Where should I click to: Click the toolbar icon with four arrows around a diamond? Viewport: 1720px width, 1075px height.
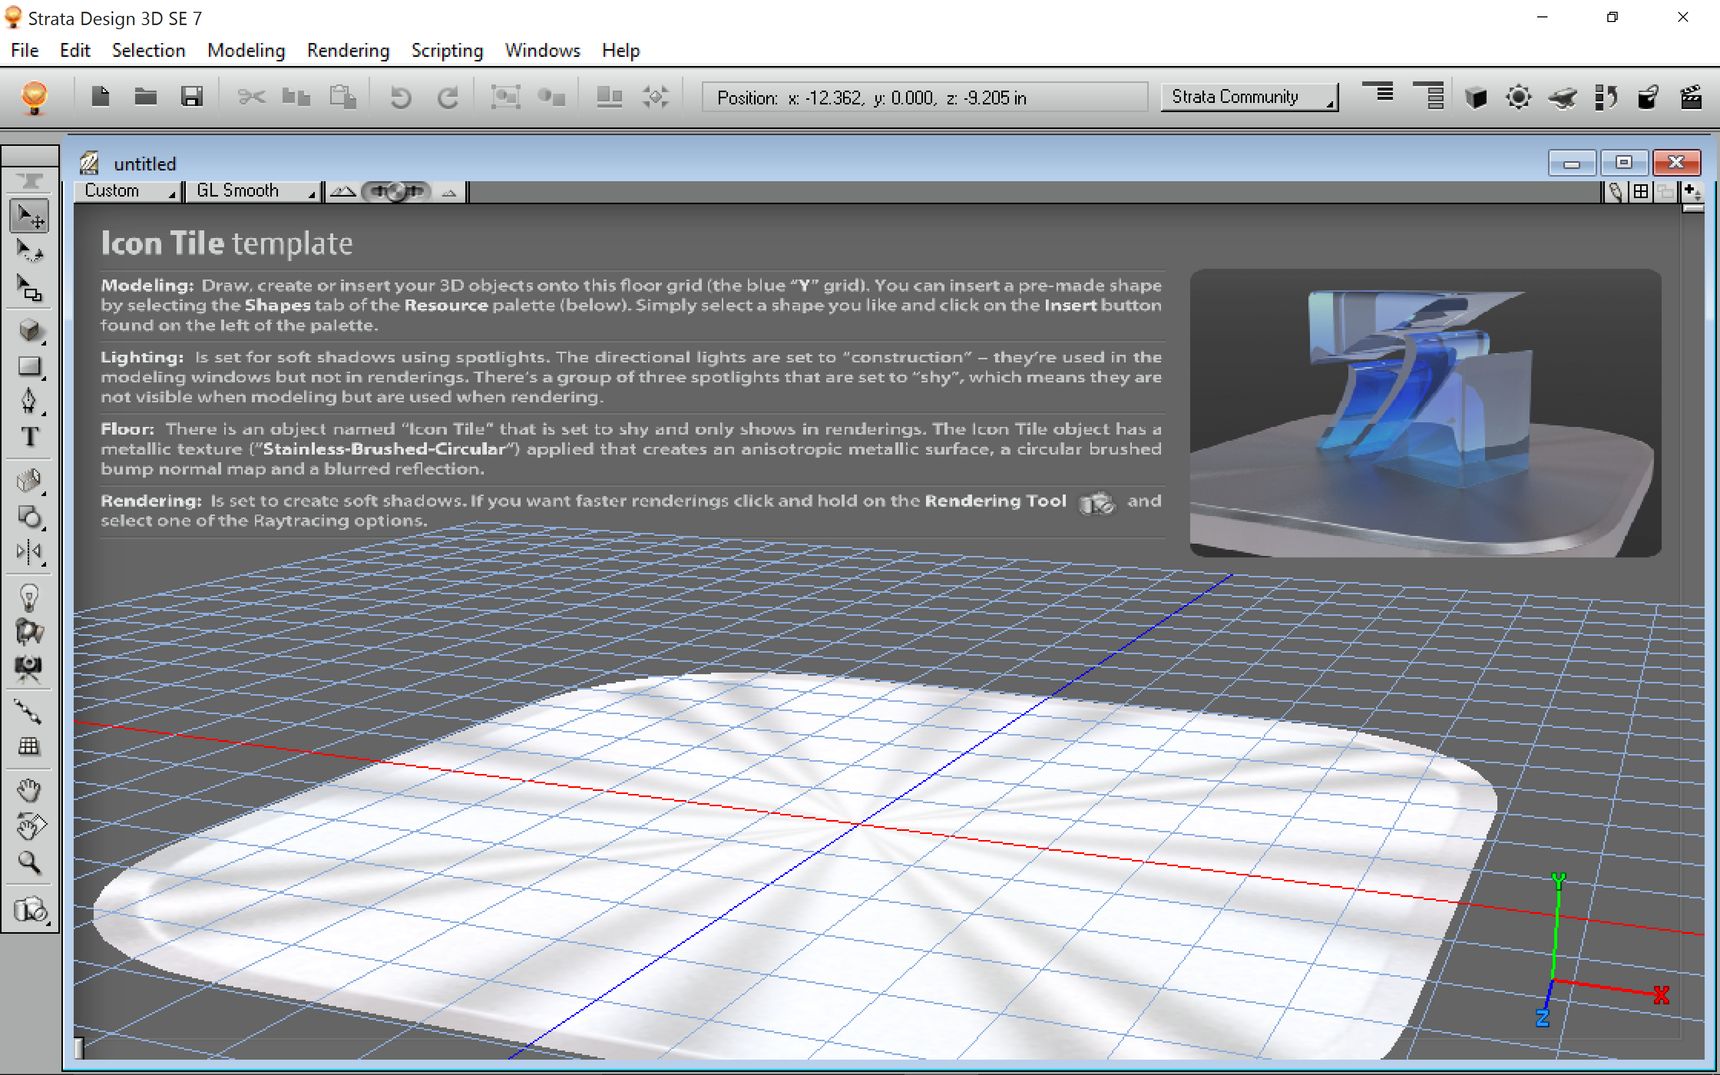656,97
